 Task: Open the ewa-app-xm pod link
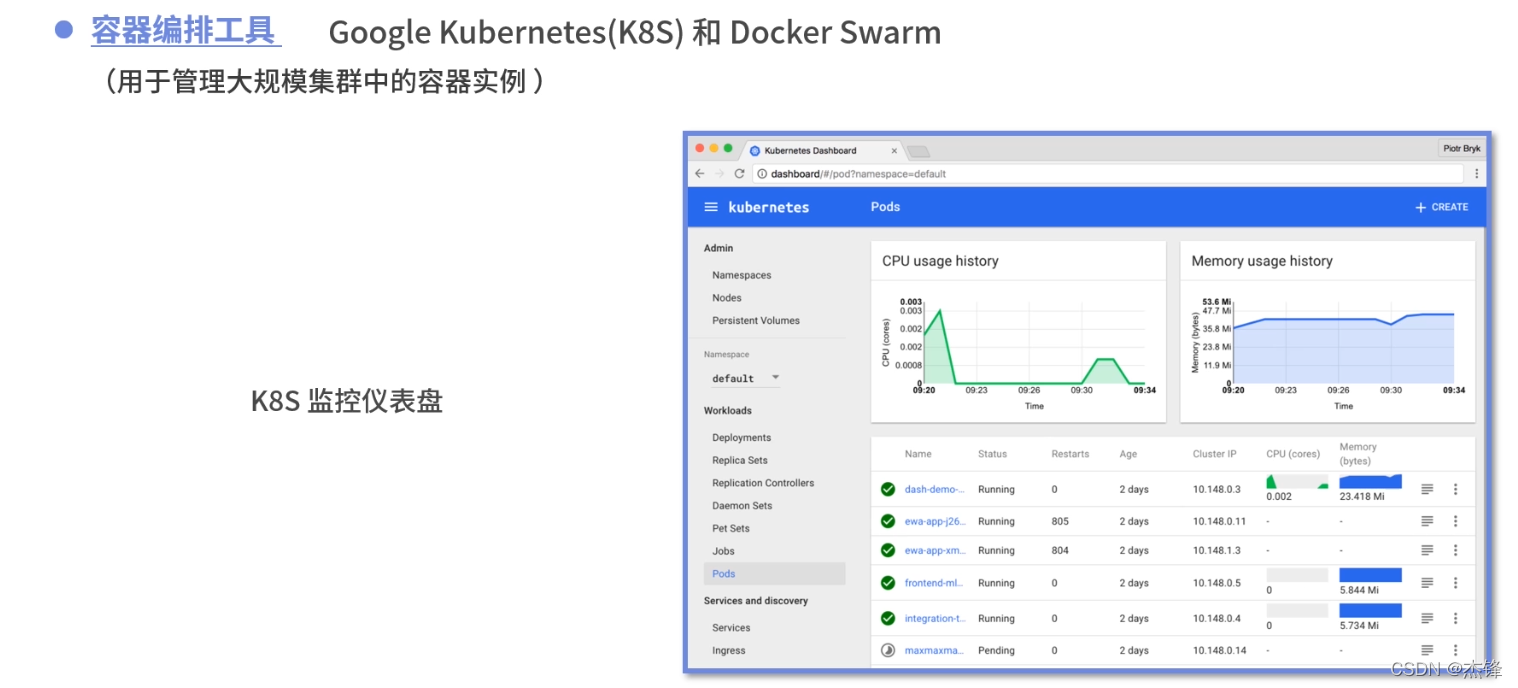pyautogui.click(x=935, y=550)
